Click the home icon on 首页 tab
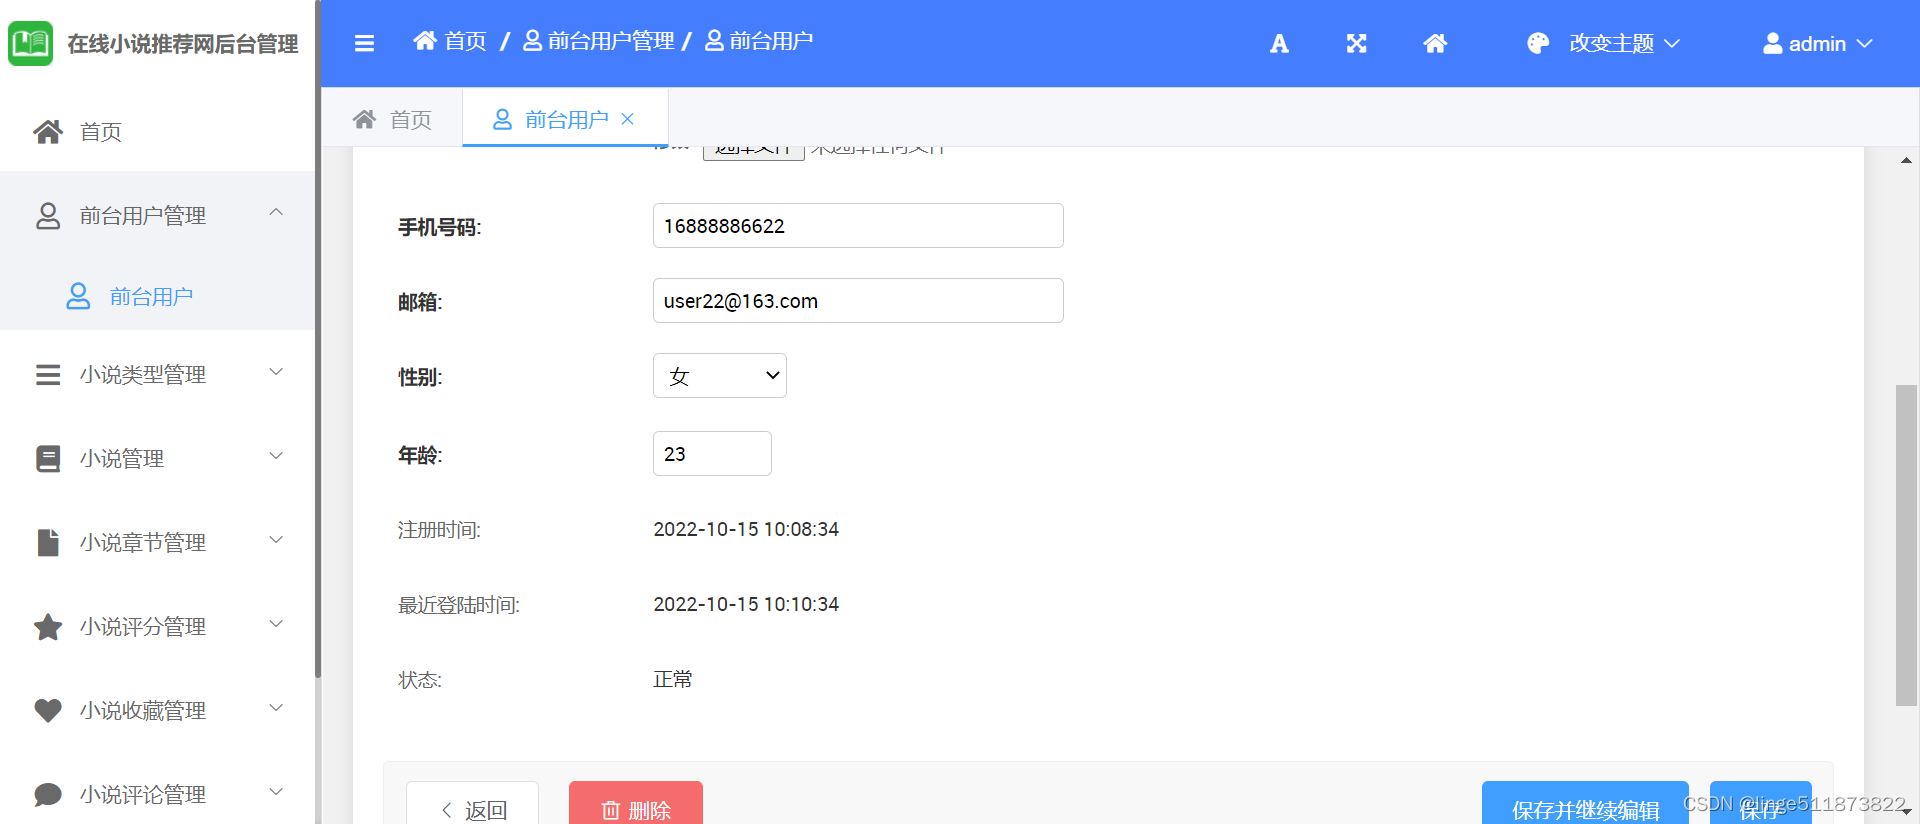The width and height of the screenshot is (1920, 824). 364,119
